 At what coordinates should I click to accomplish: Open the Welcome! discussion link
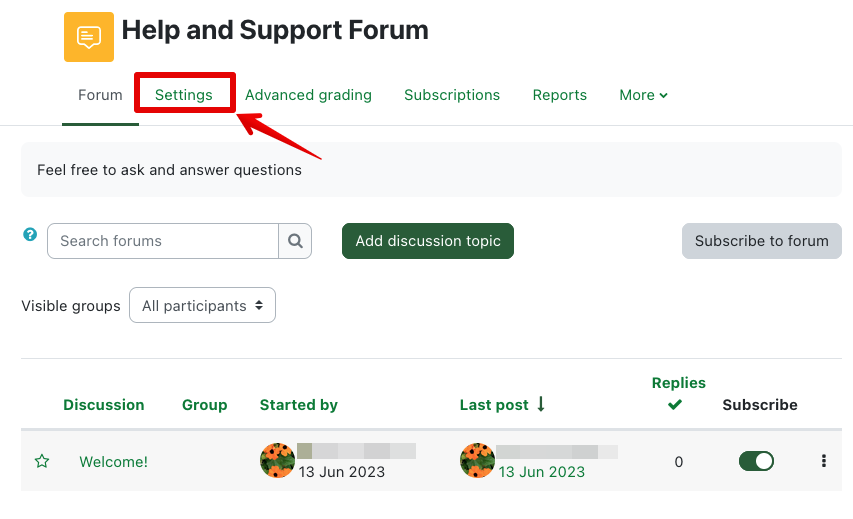[x=113, y=461]
